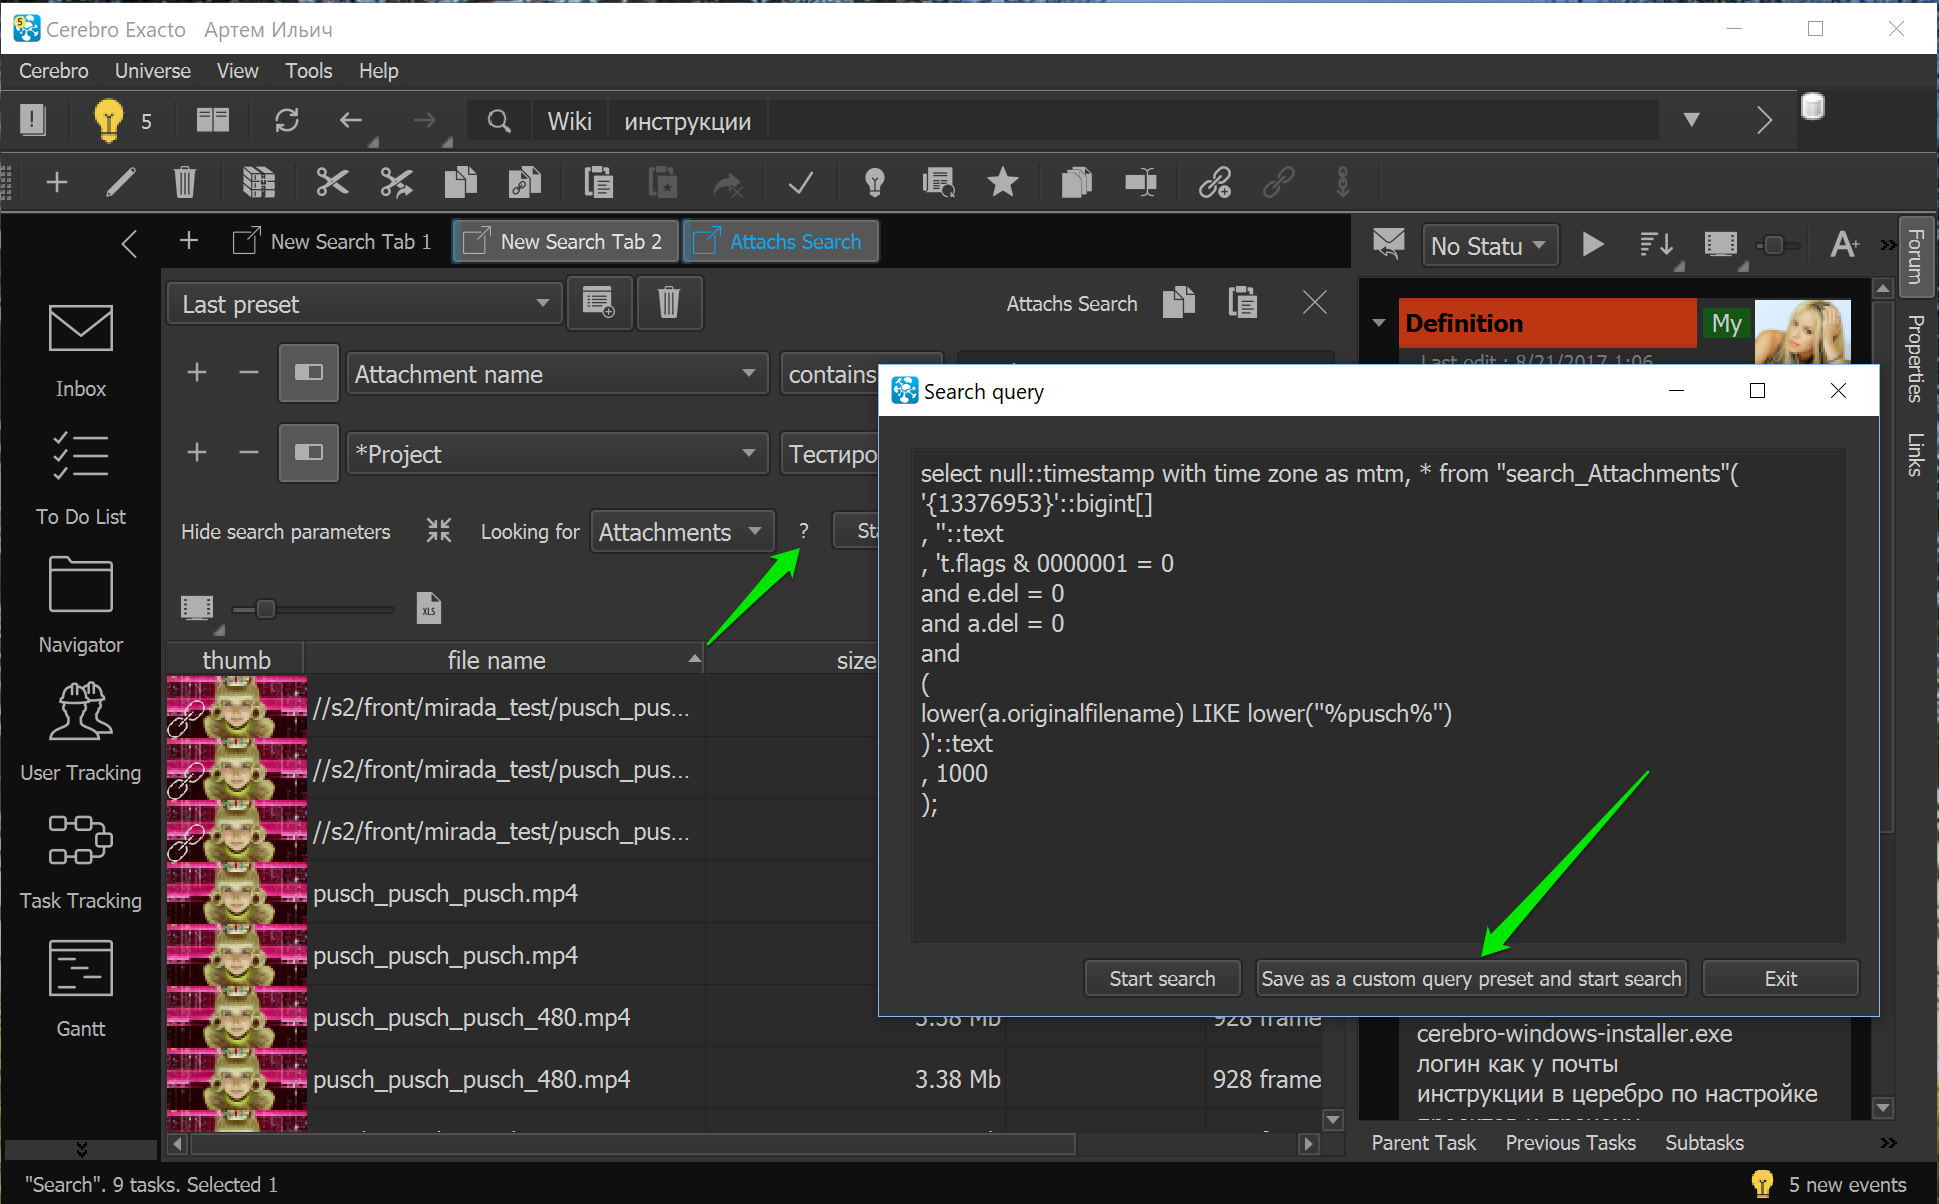Screen dimensions: 1939x1204
Task: Click the forum envelope reply icon
Action: (1388, 244)
